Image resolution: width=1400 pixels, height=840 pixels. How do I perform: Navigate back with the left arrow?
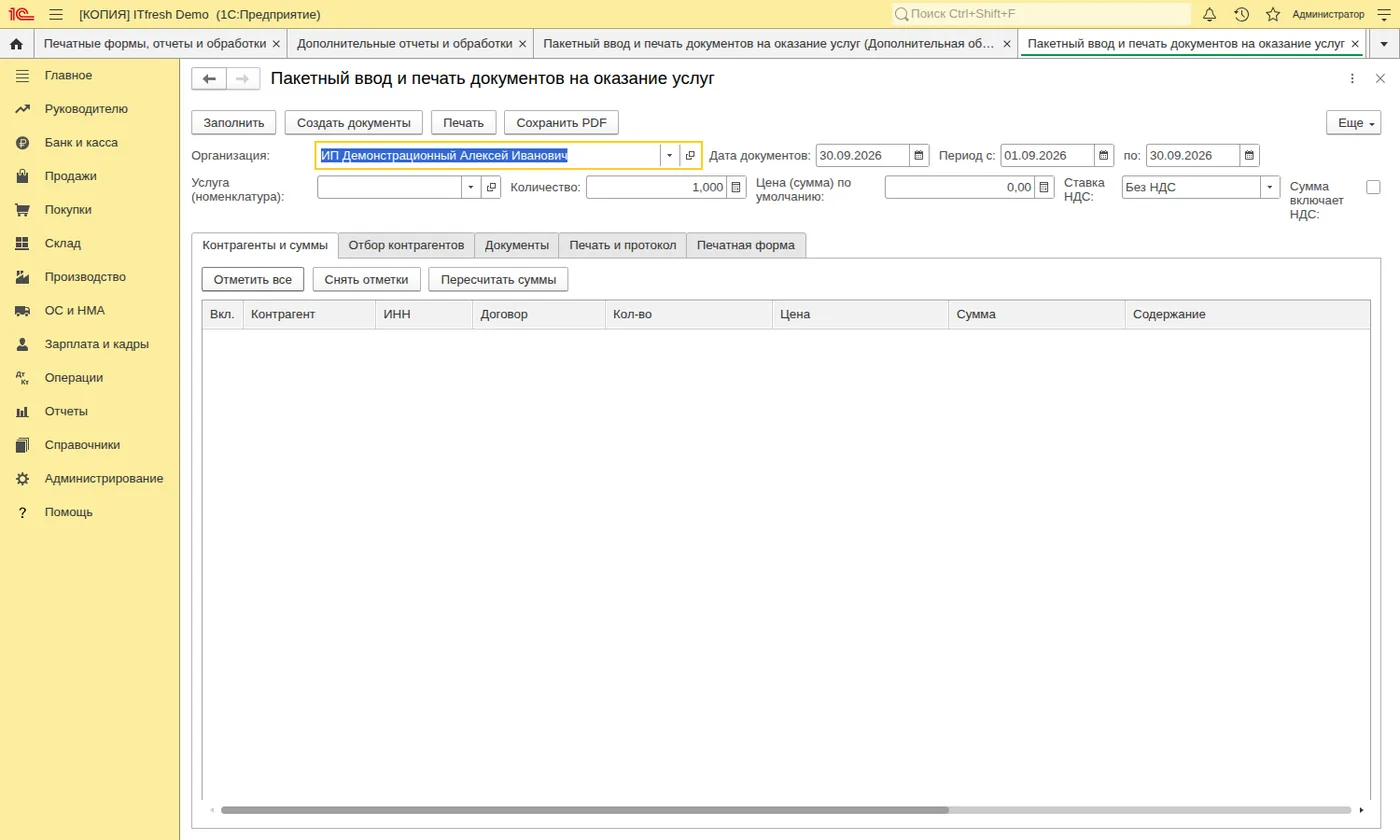209,79
